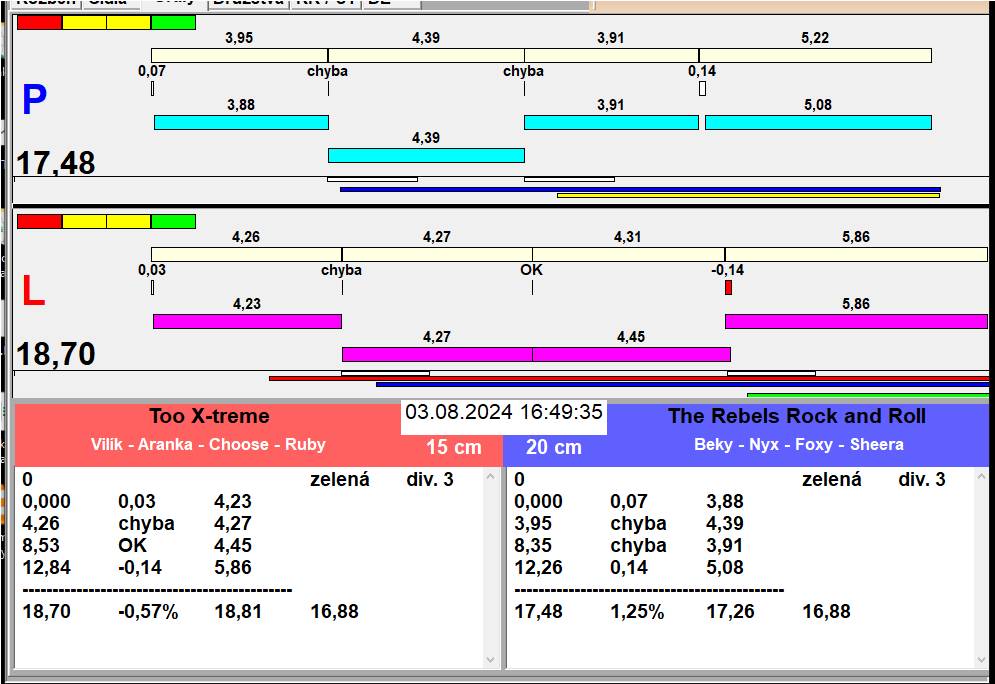Open the Družstva tab
This screenshot has height=684, width=995.
click(x=247, y=3)
